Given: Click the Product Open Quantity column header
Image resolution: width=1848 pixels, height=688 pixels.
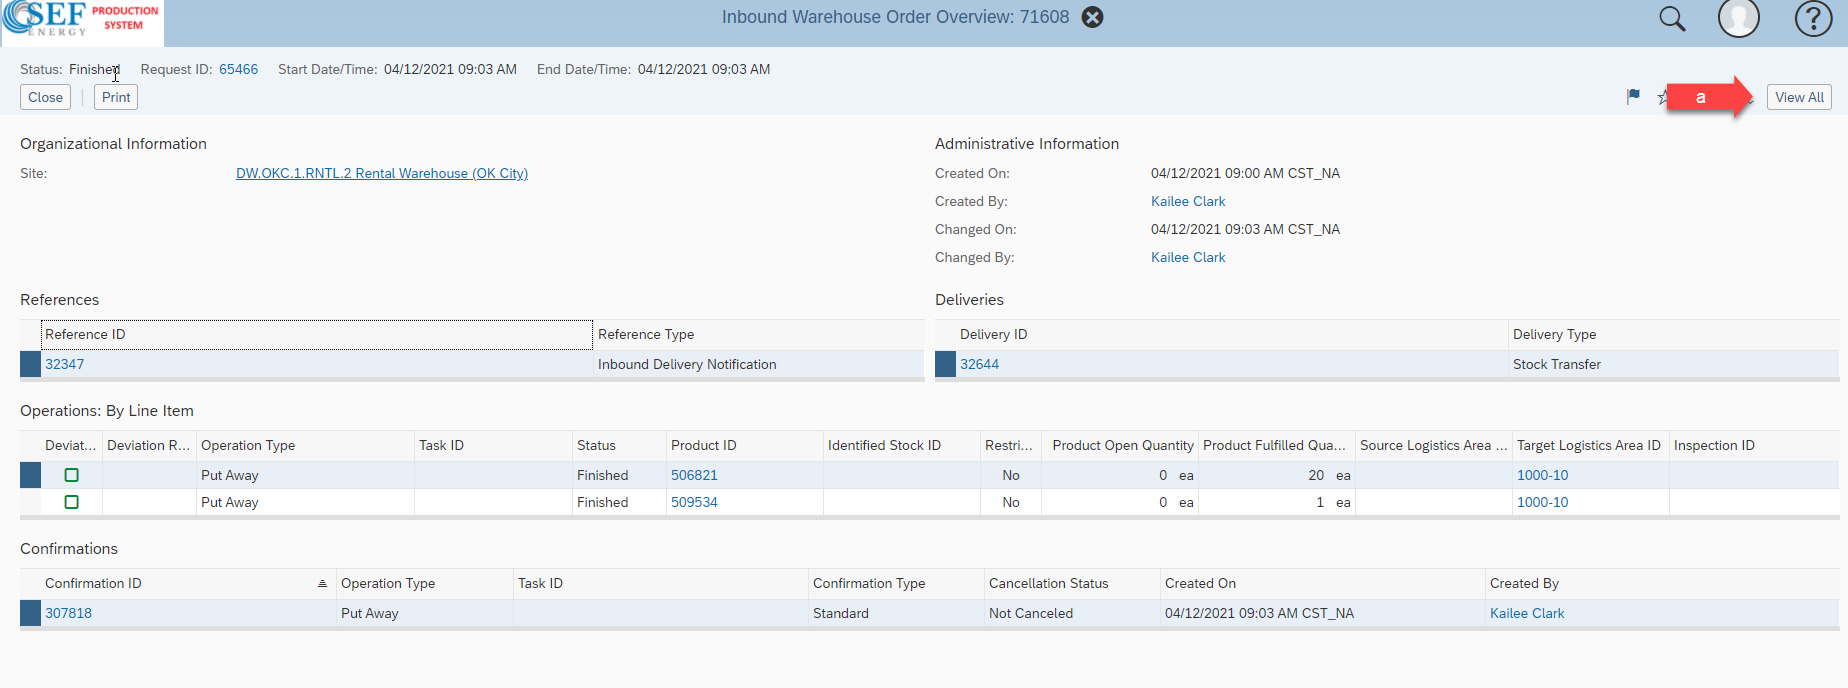Looking at the screenshot, I should 1120,445.
